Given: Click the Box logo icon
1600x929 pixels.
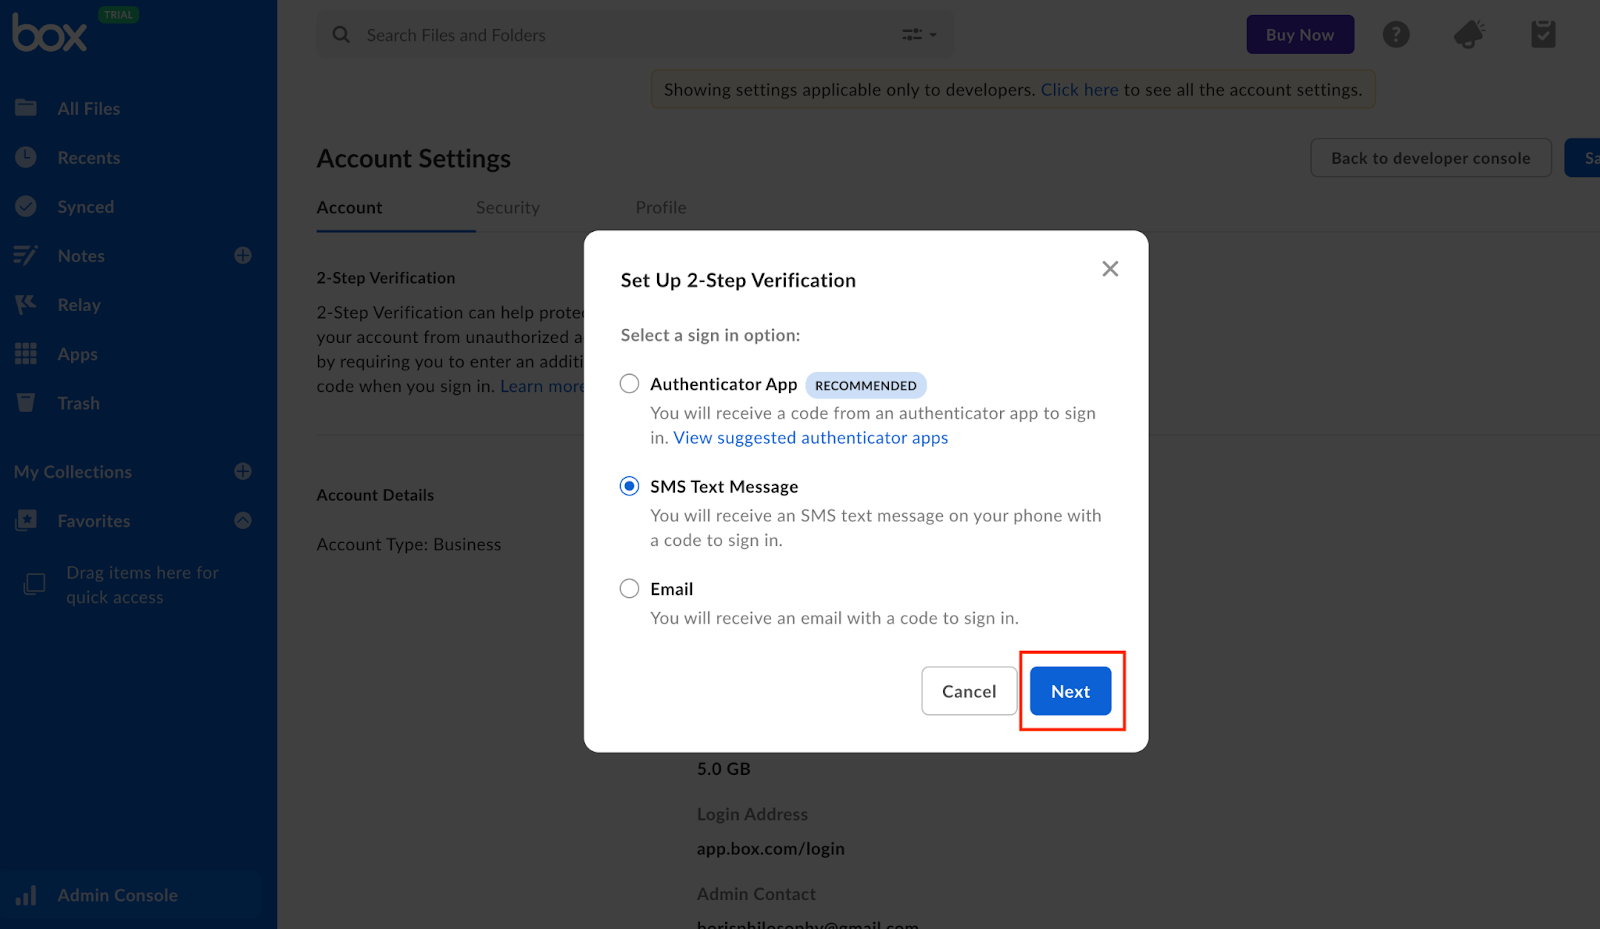Looking at the screenshot, I should (x=50, y=34).
